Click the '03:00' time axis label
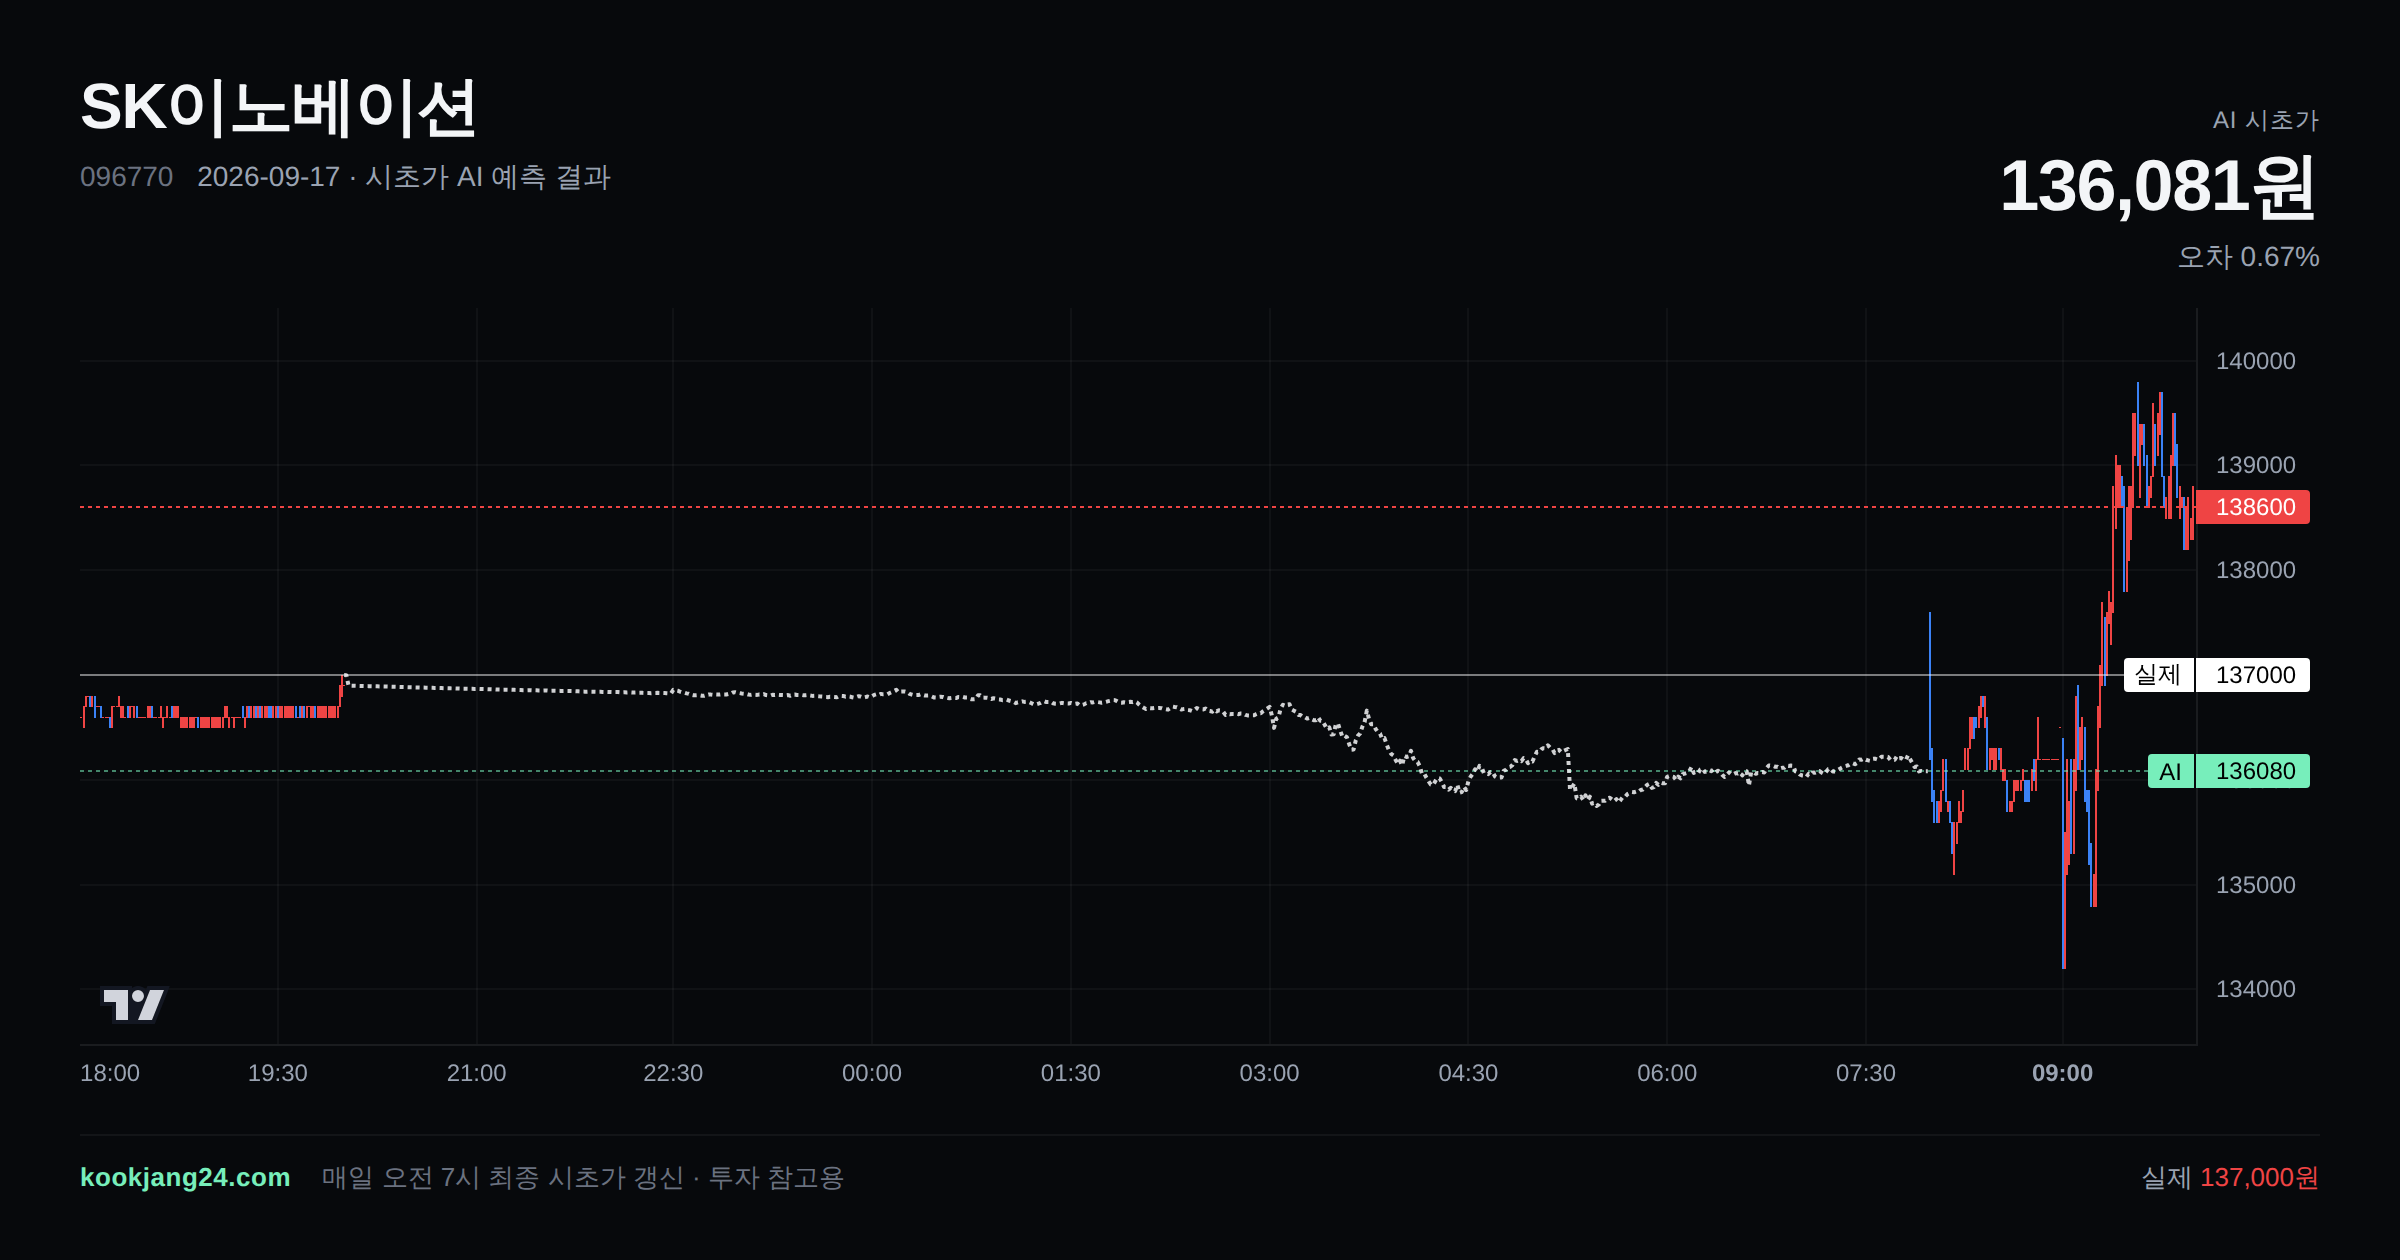2400x1260 pixels. (1269, 1073)
